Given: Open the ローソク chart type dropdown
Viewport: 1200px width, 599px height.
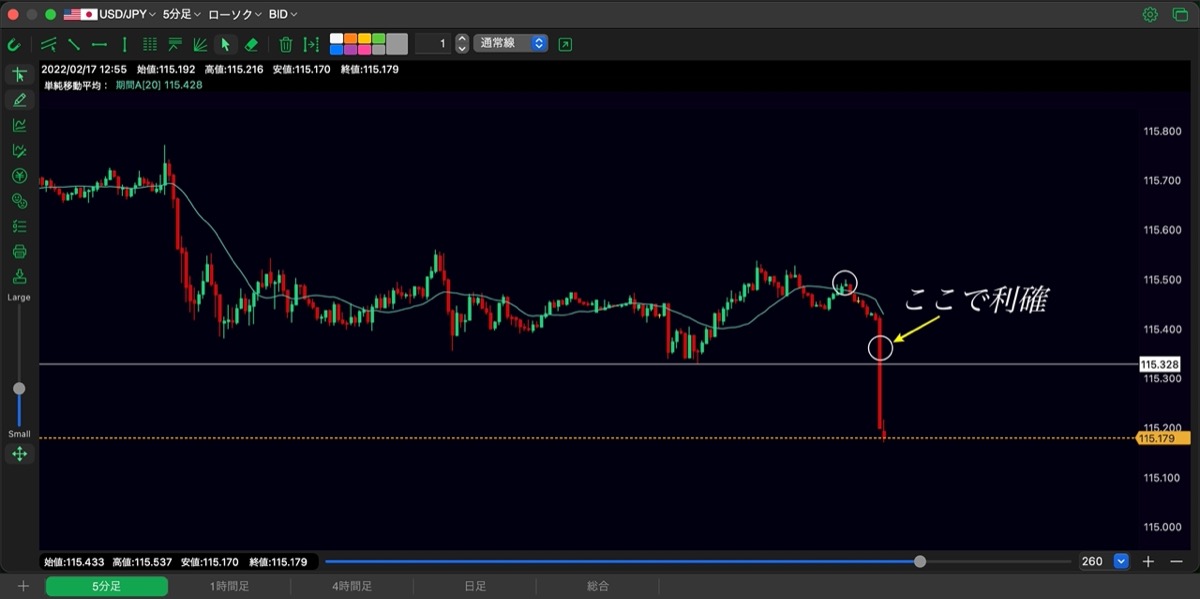Looking at the screenshot, I should [x=235, y=15].
